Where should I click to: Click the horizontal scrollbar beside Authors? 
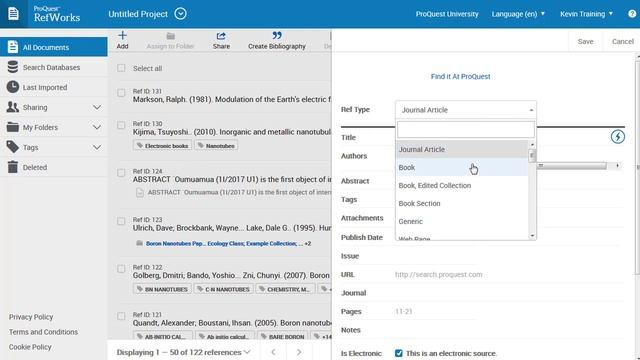(x=571, y=165)
